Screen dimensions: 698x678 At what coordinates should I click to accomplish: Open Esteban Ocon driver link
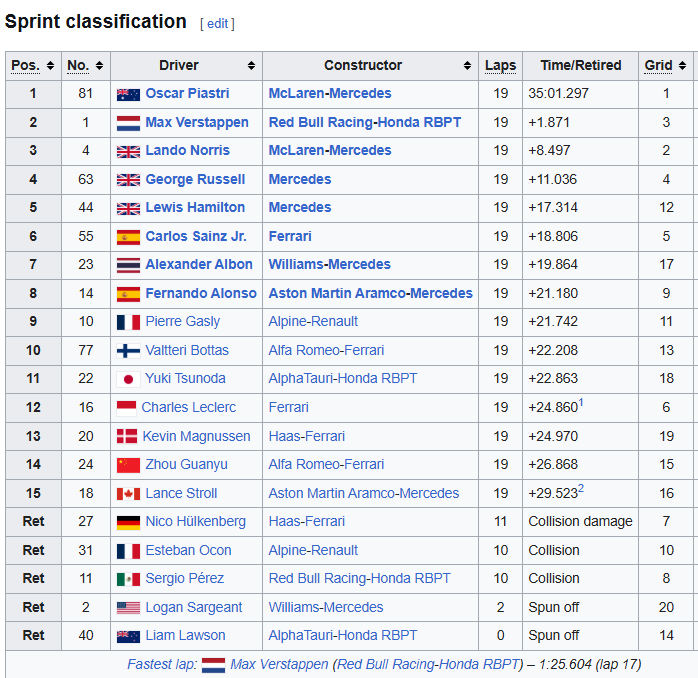[188, 550]
